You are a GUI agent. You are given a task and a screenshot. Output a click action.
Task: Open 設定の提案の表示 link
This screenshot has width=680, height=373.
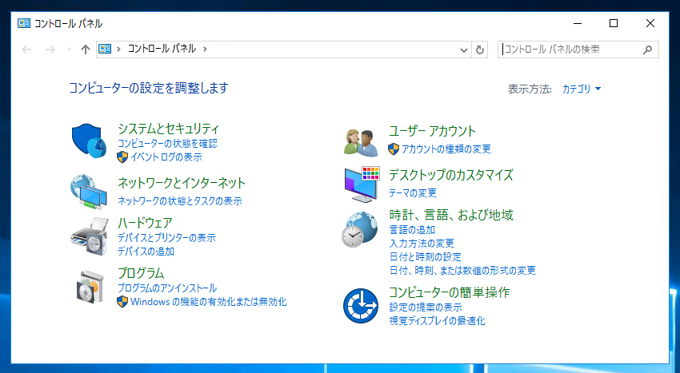coord(425,307)
